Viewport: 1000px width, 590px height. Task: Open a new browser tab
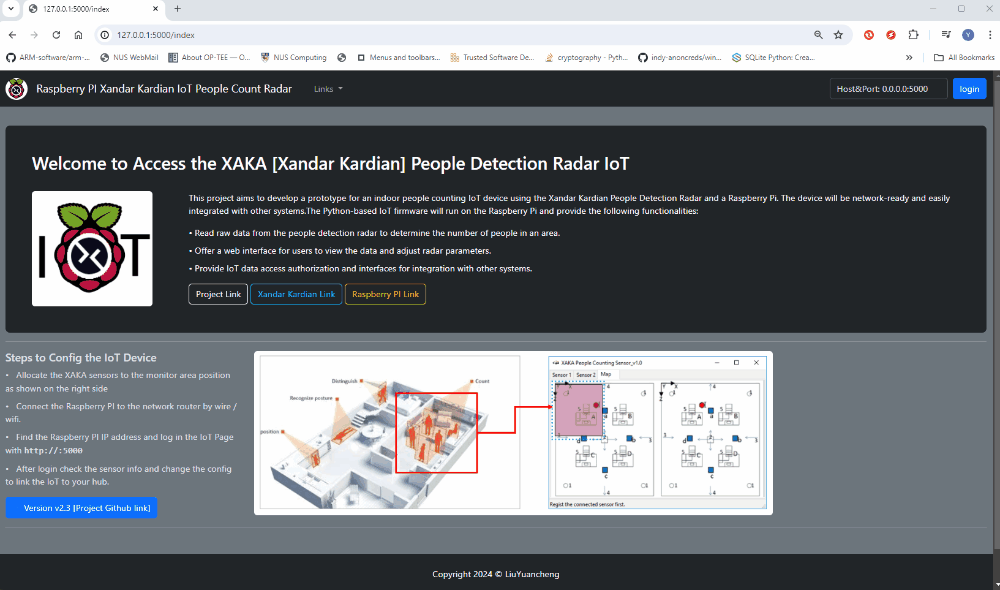coord(177,9)
